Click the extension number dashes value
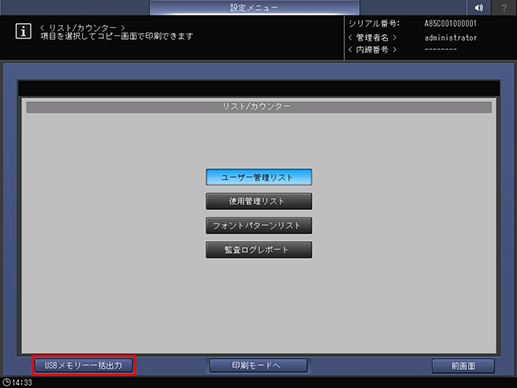Viewport: 517px width, 388px height. [x=440, y=50]
